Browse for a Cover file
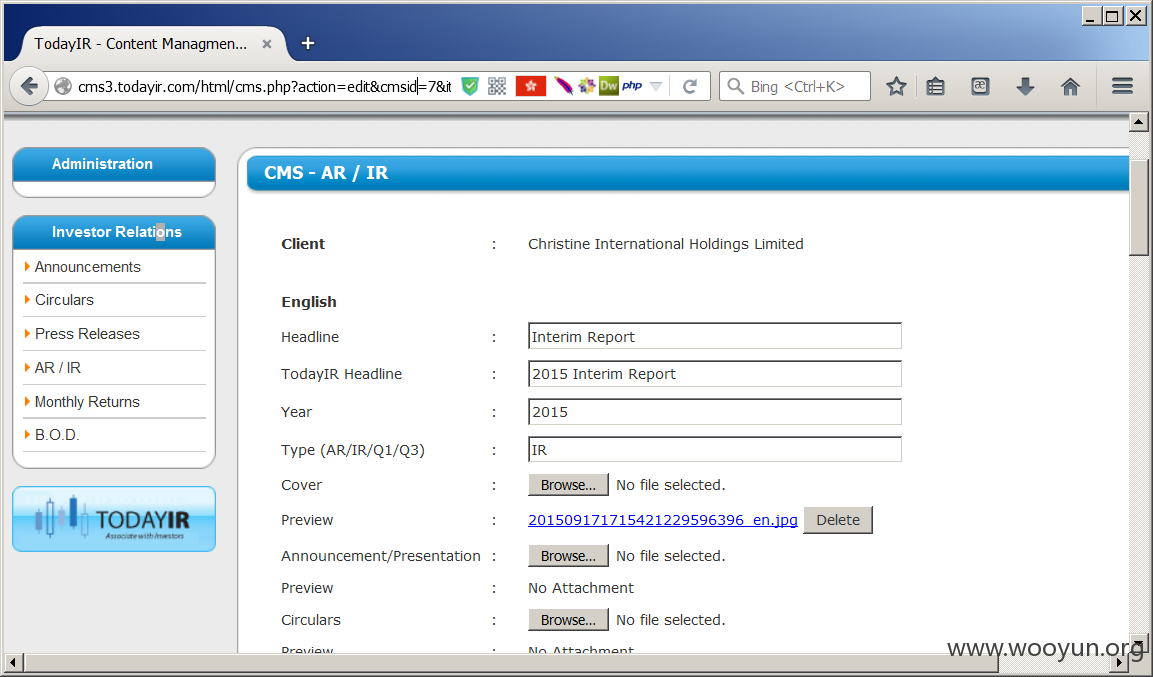 coord(568,485)
